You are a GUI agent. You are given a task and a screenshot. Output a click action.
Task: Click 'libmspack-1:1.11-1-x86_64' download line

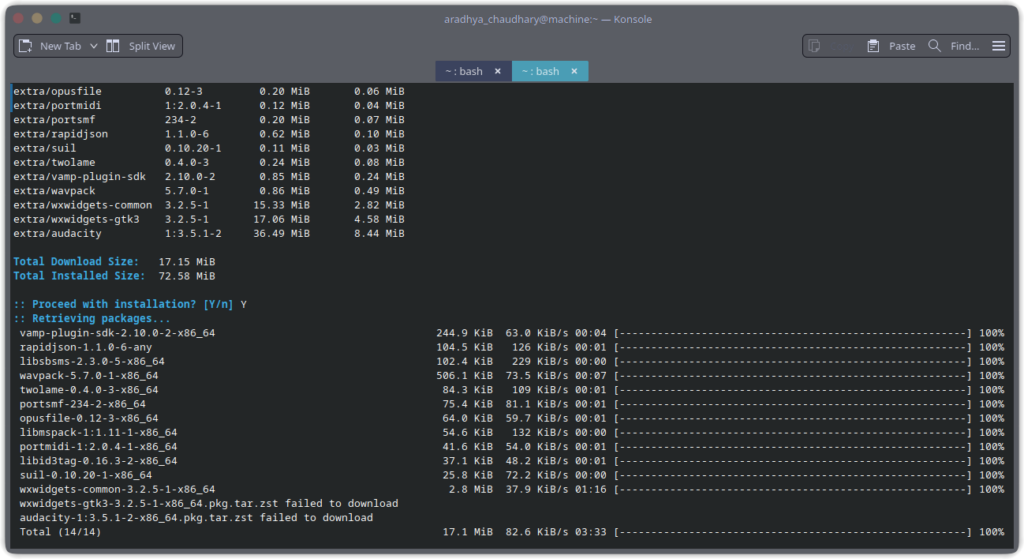[x=511, y=433]
